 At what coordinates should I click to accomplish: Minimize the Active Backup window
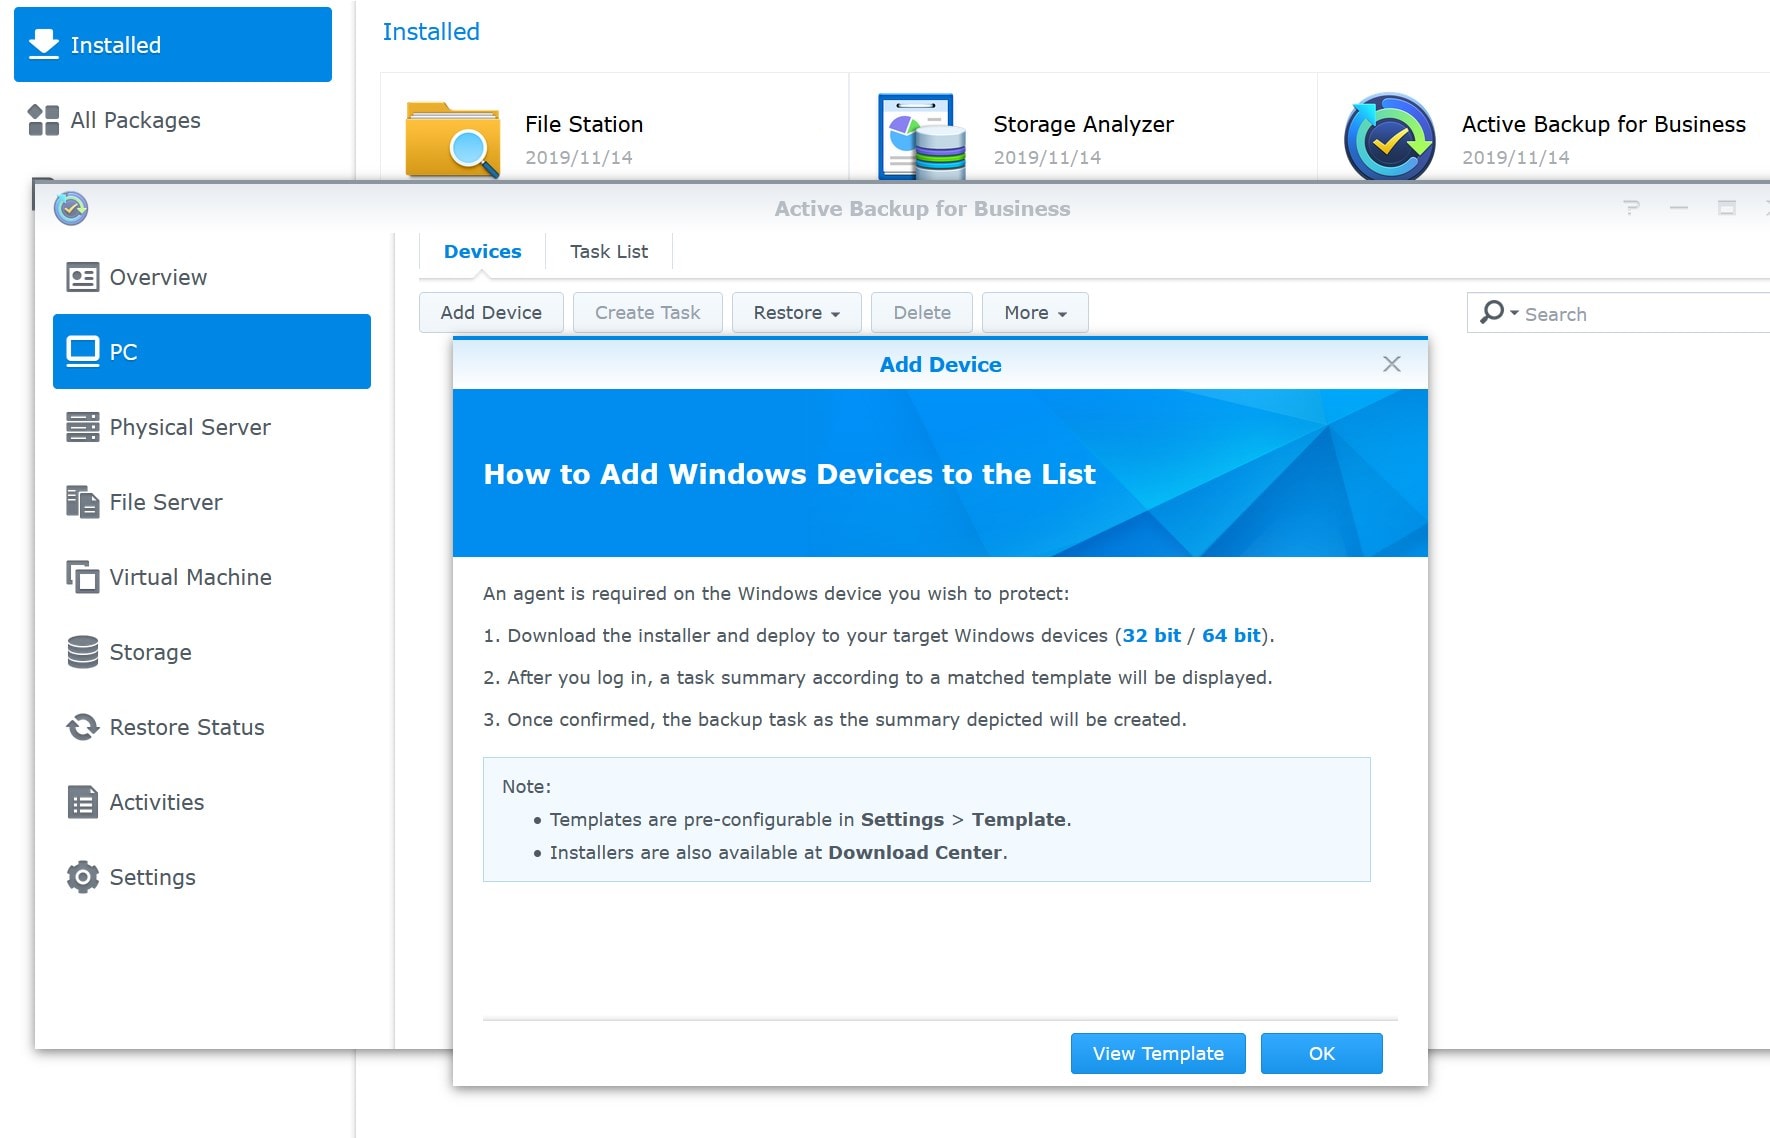(1679, 208)
